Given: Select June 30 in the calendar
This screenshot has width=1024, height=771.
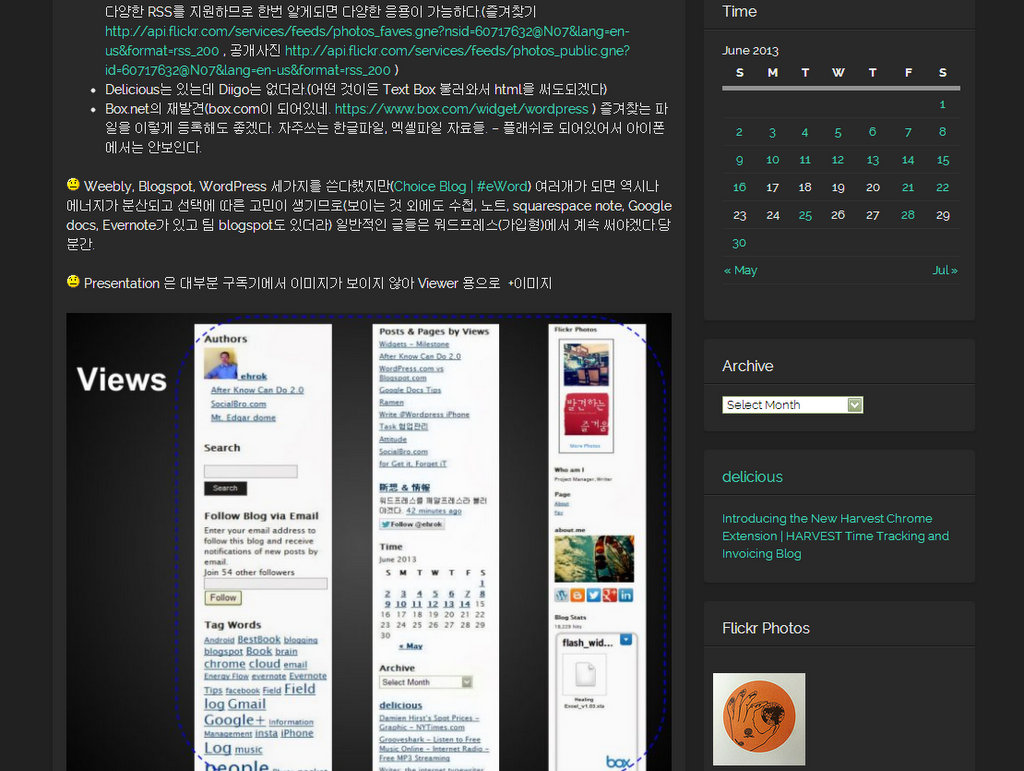Looking at the screenshot, I should tap(739, 243).
